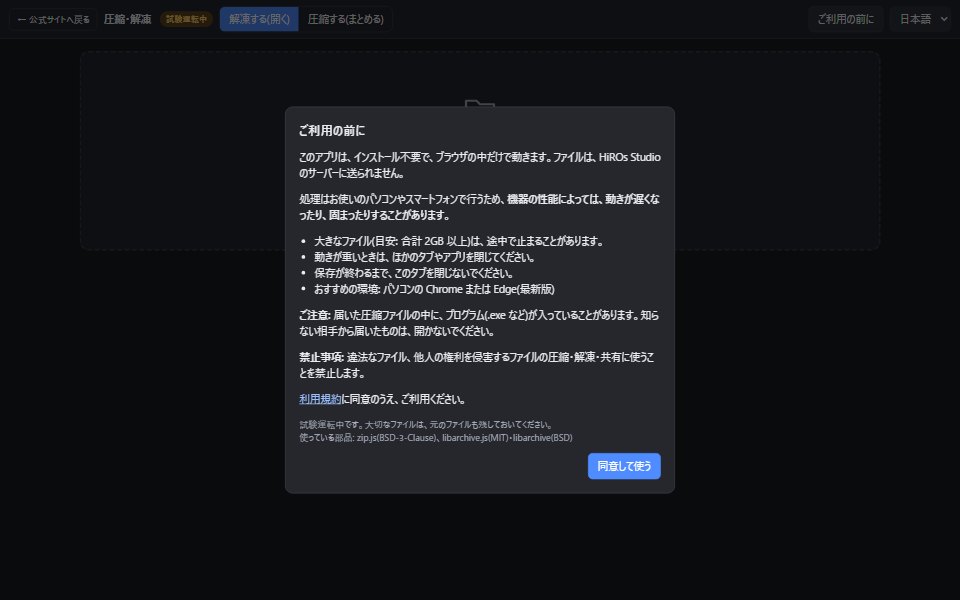The width and height of the screenshot is (960, 600).
Task: Click the 試験運転中です trial notice line
Action: (x=427, y=424)
